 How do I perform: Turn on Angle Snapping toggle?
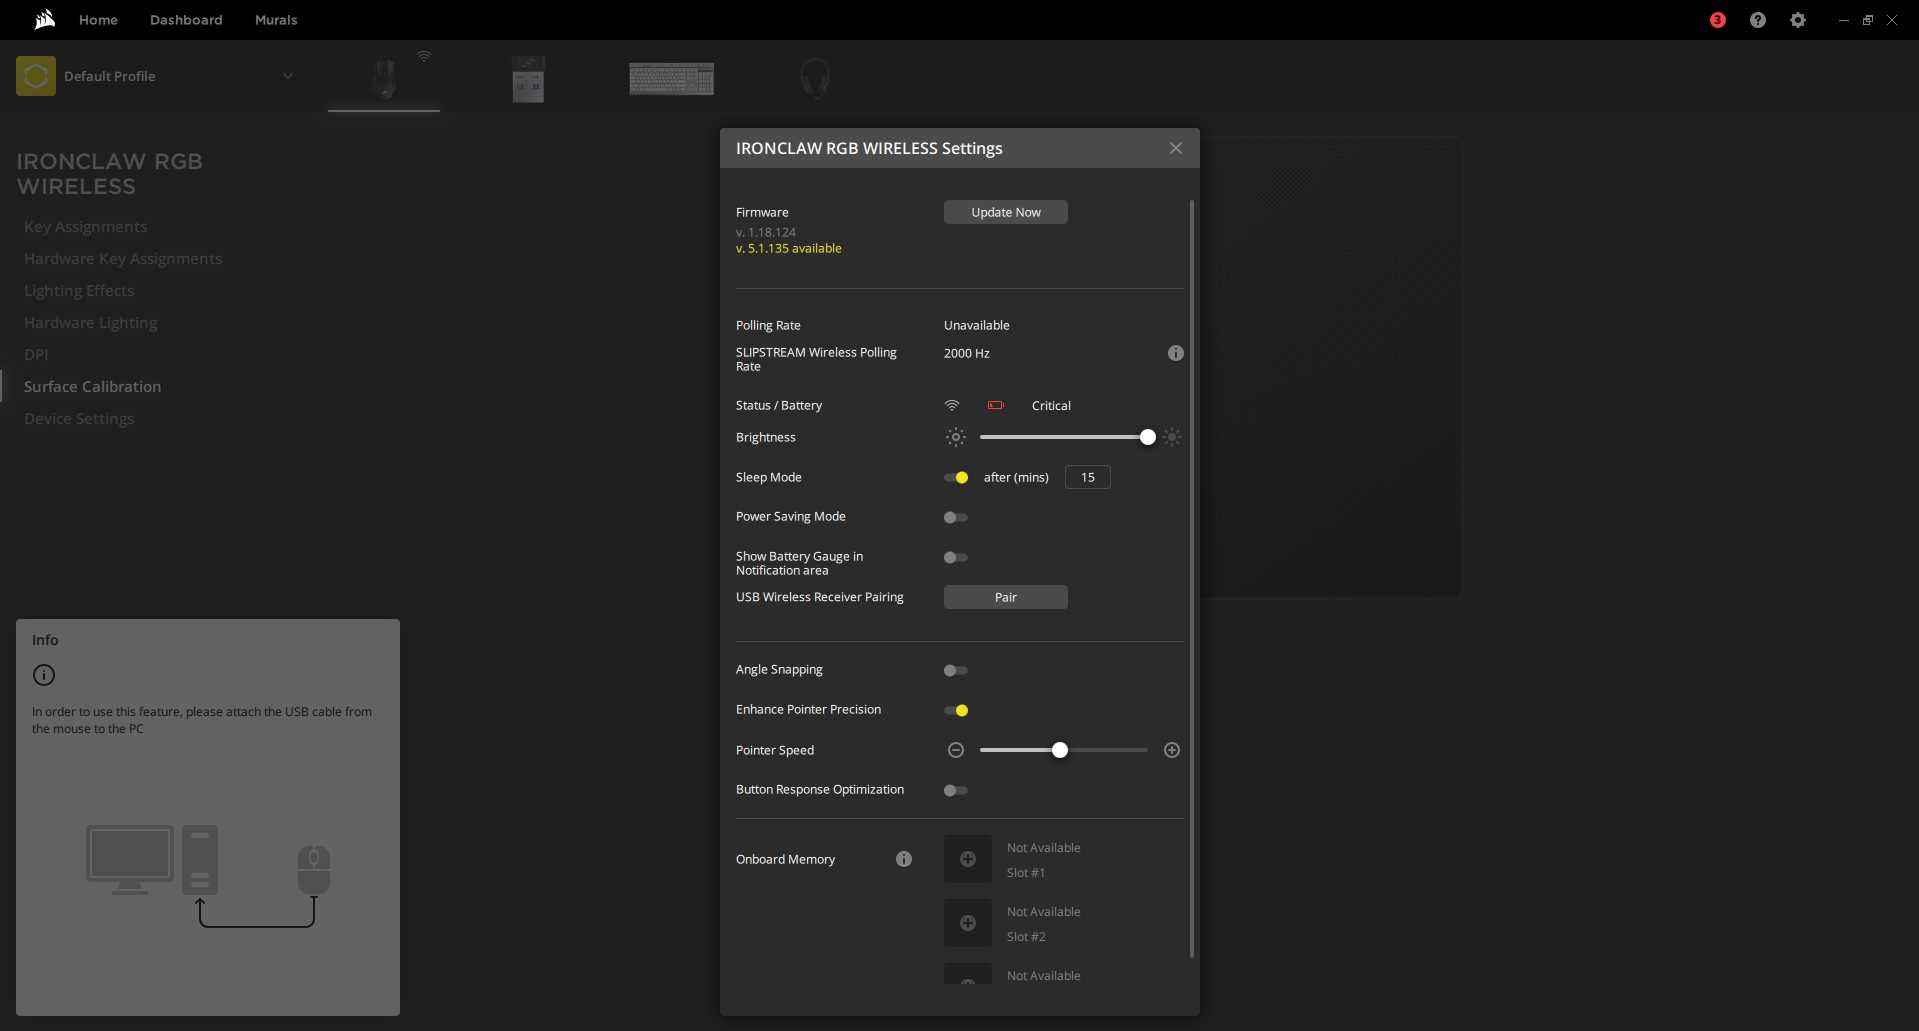[x=956, y=670]
